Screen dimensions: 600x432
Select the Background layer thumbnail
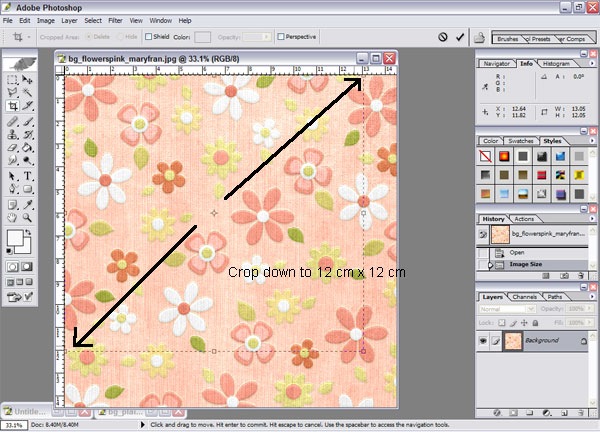511,340
